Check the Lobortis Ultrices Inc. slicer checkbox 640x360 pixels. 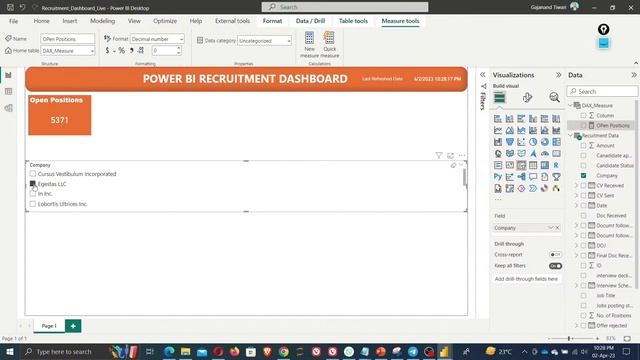click(33, 204)
